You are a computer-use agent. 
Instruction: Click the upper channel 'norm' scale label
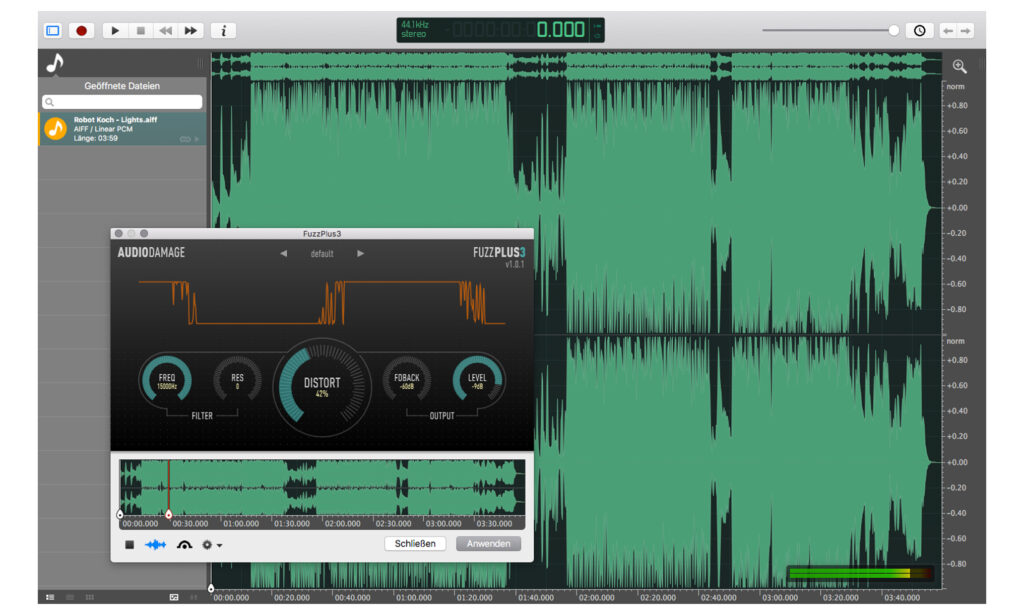pos(955,86)
